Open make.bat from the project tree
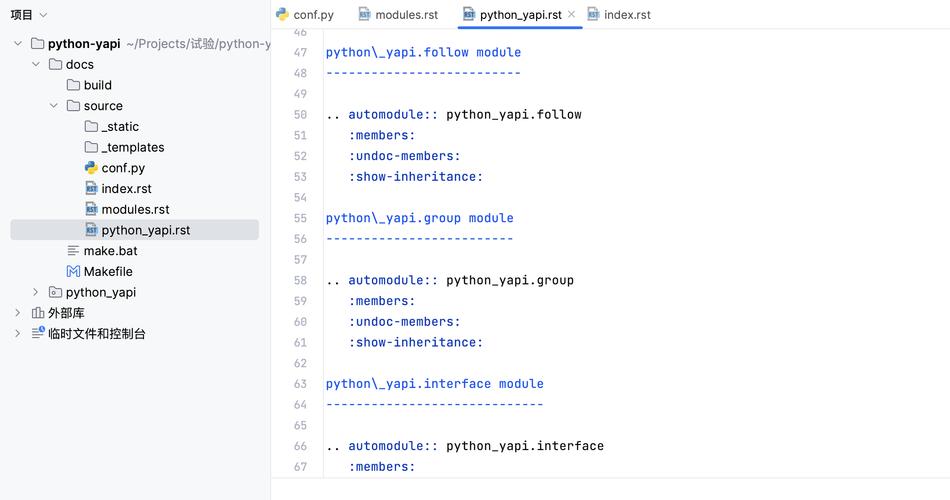Image resolution: width=950 pixels, height=500 pixels. pyautogui.click(x=110, y=250)
